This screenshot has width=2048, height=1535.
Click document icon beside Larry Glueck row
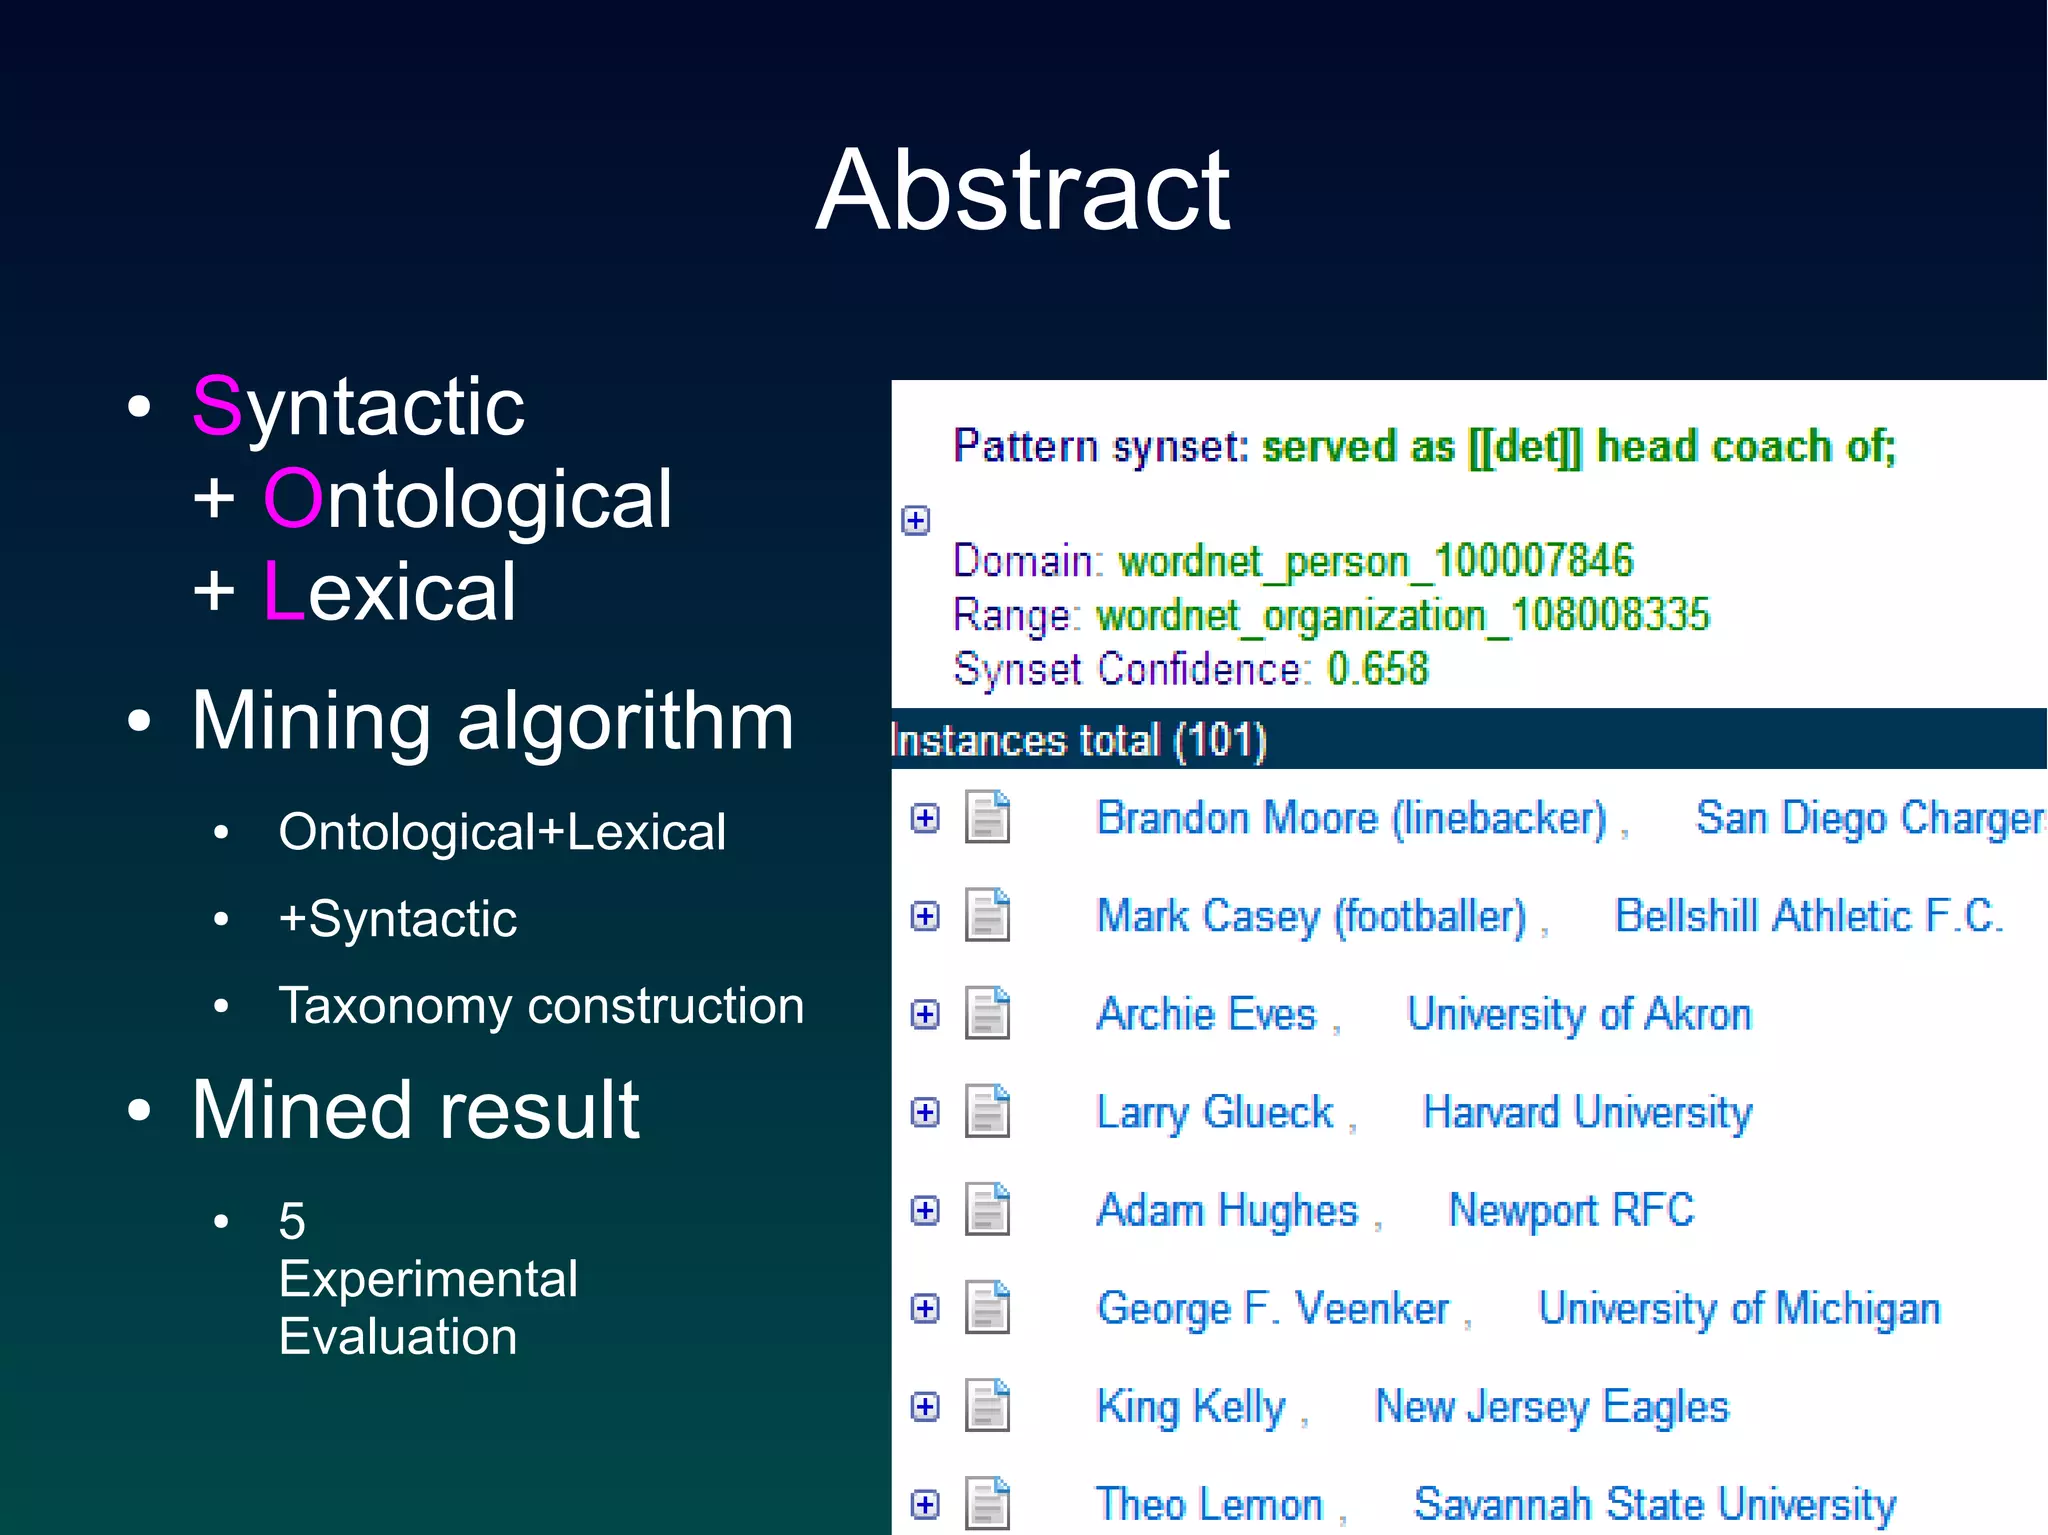pos(987,1111)
